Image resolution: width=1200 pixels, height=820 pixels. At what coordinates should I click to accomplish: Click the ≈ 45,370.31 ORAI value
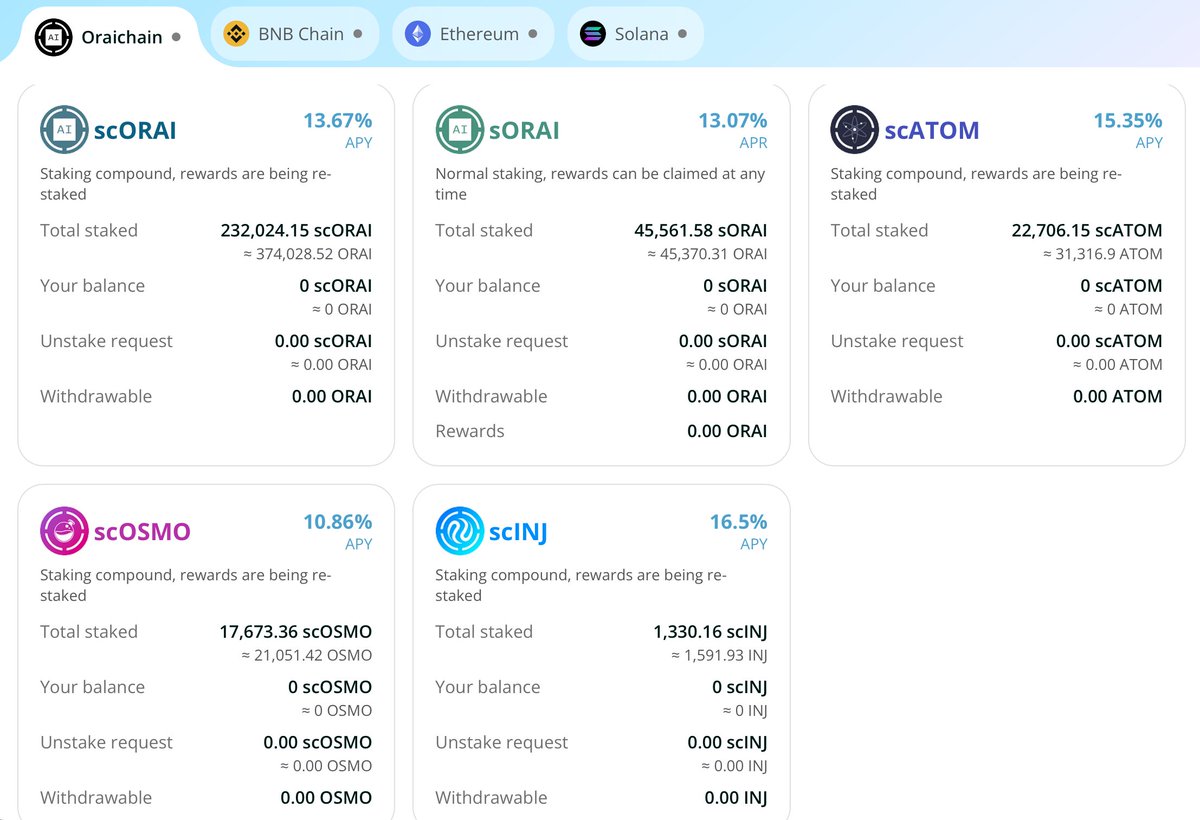(707, 254)
